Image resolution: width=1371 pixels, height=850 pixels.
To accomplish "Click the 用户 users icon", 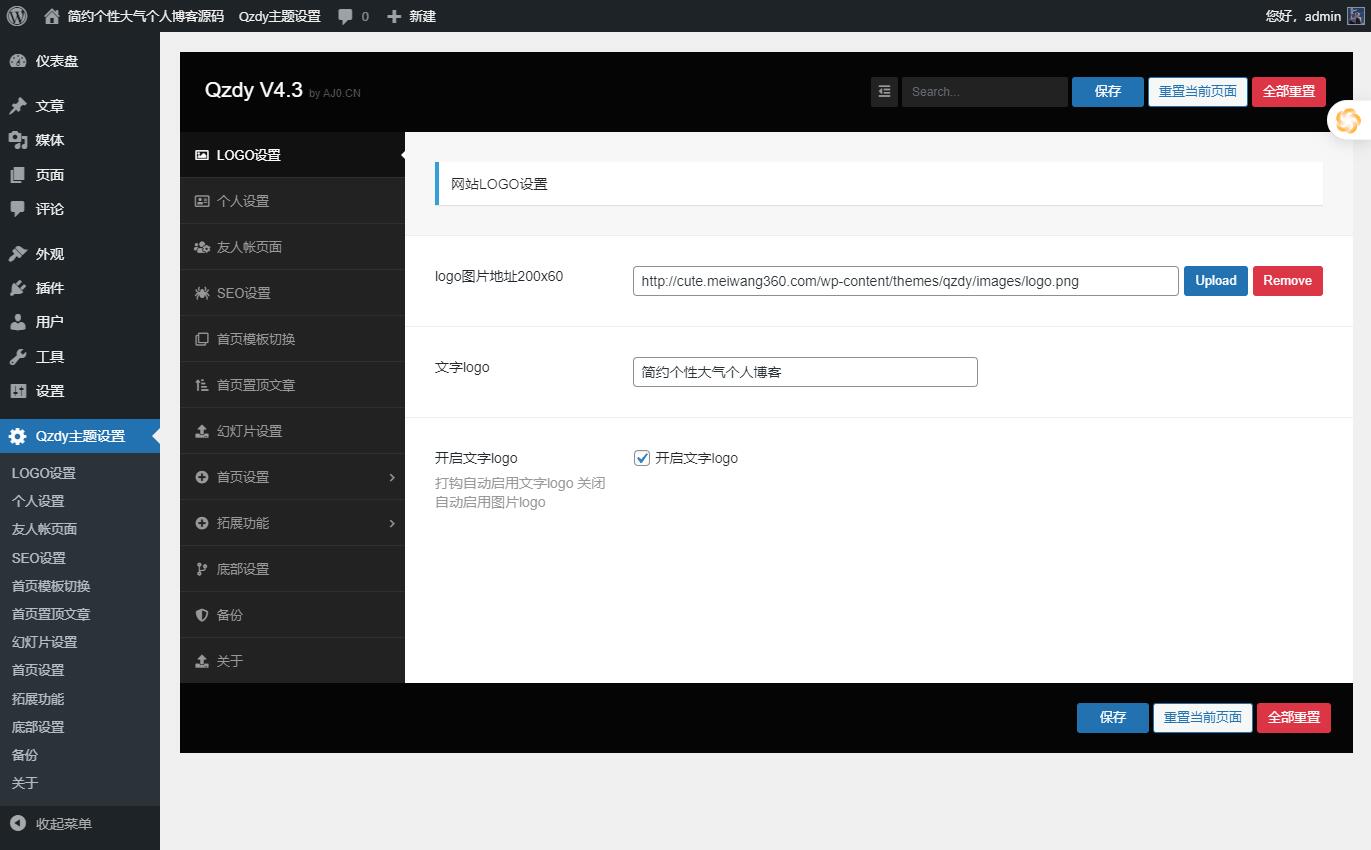I will (18, 322).
